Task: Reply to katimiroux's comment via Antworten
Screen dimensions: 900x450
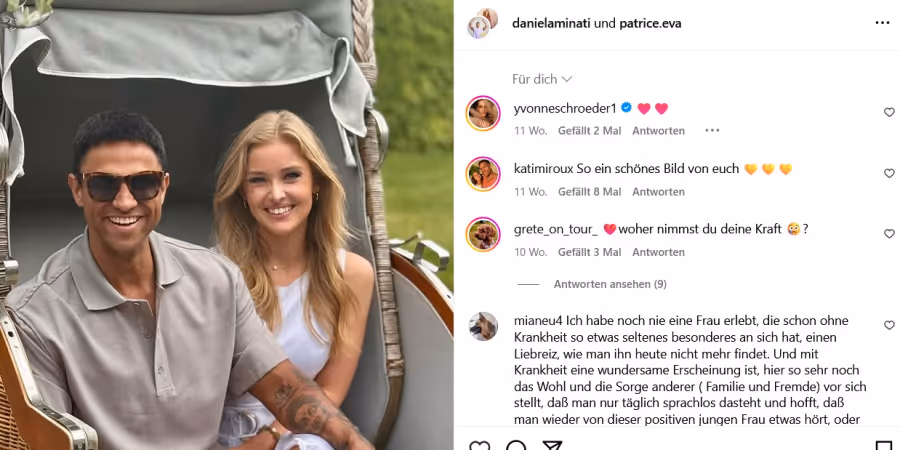Action: (658, 192)
